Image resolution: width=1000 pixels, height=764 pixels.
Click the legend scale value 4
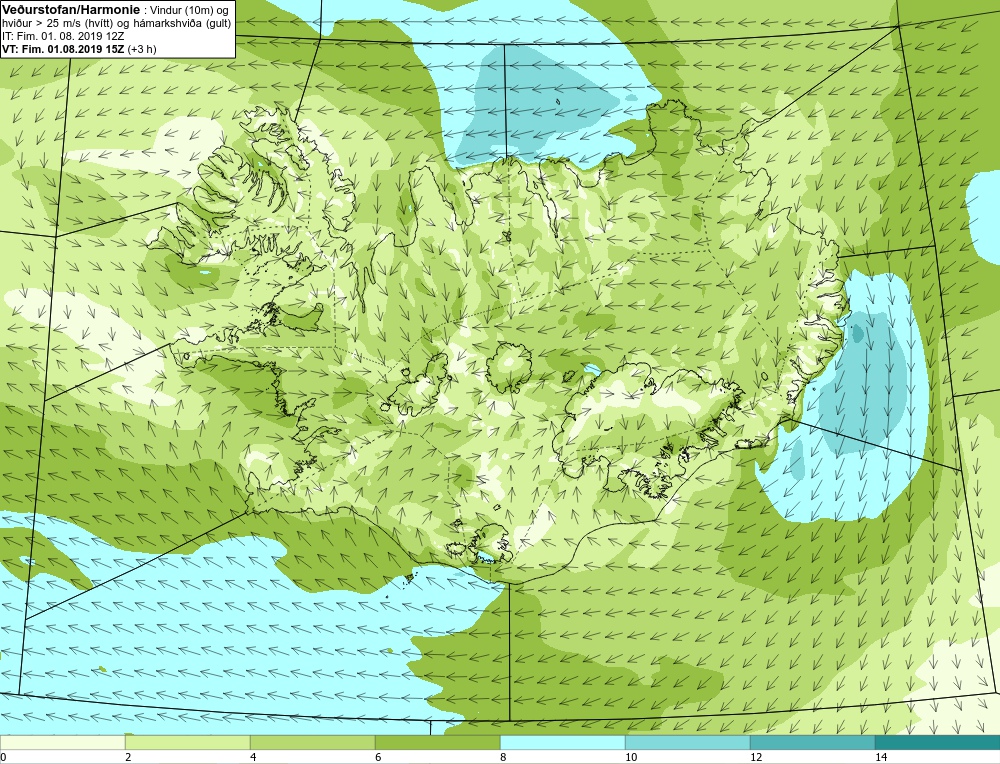(x=253, y=757)
